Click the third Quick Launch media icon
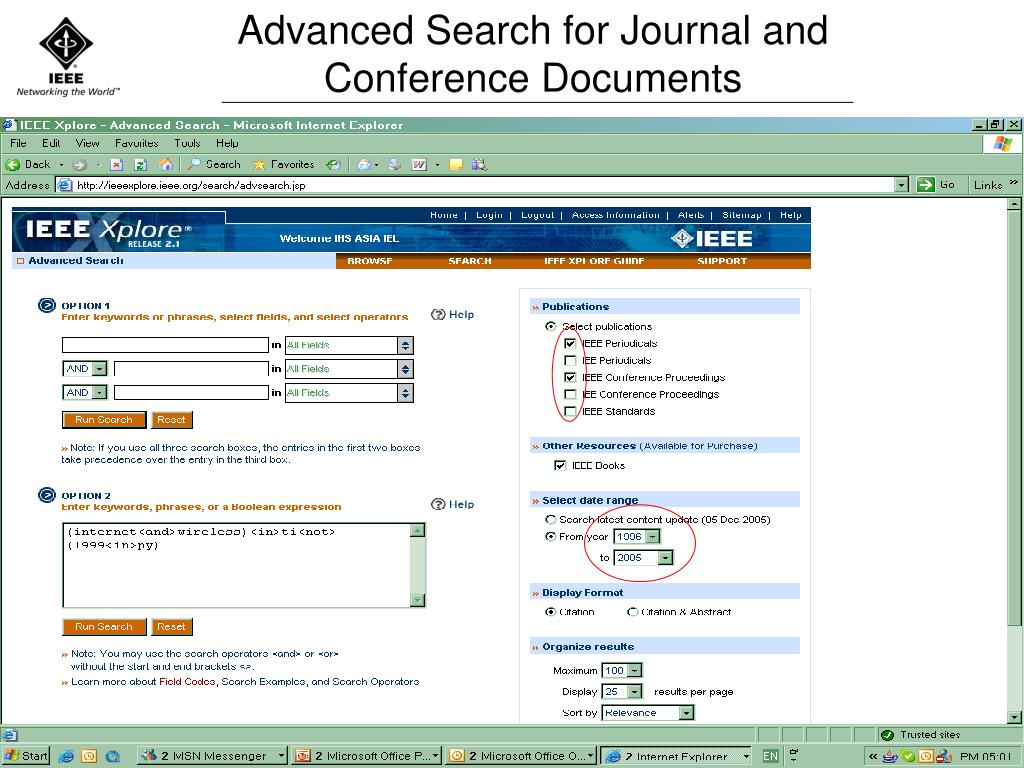Image resolution: width=1024 pixels, height=768 pixels. [112, 756]
